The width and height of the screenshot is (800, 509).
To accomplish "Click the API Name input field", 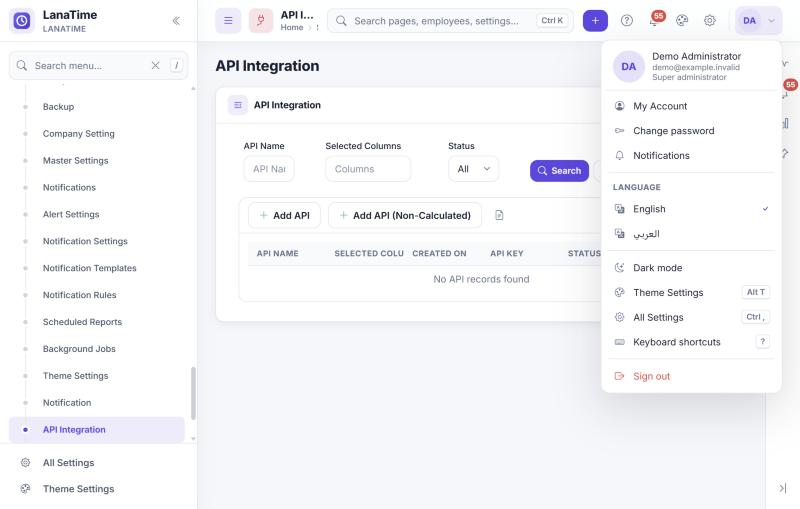I will 269,169.
